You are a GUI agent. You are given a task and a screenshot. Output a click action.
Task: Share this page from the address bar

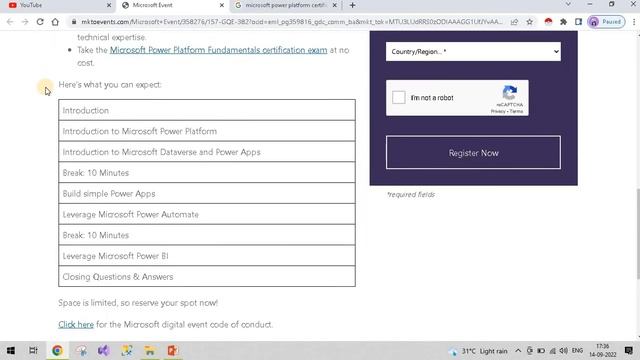[x=514, y=22]
